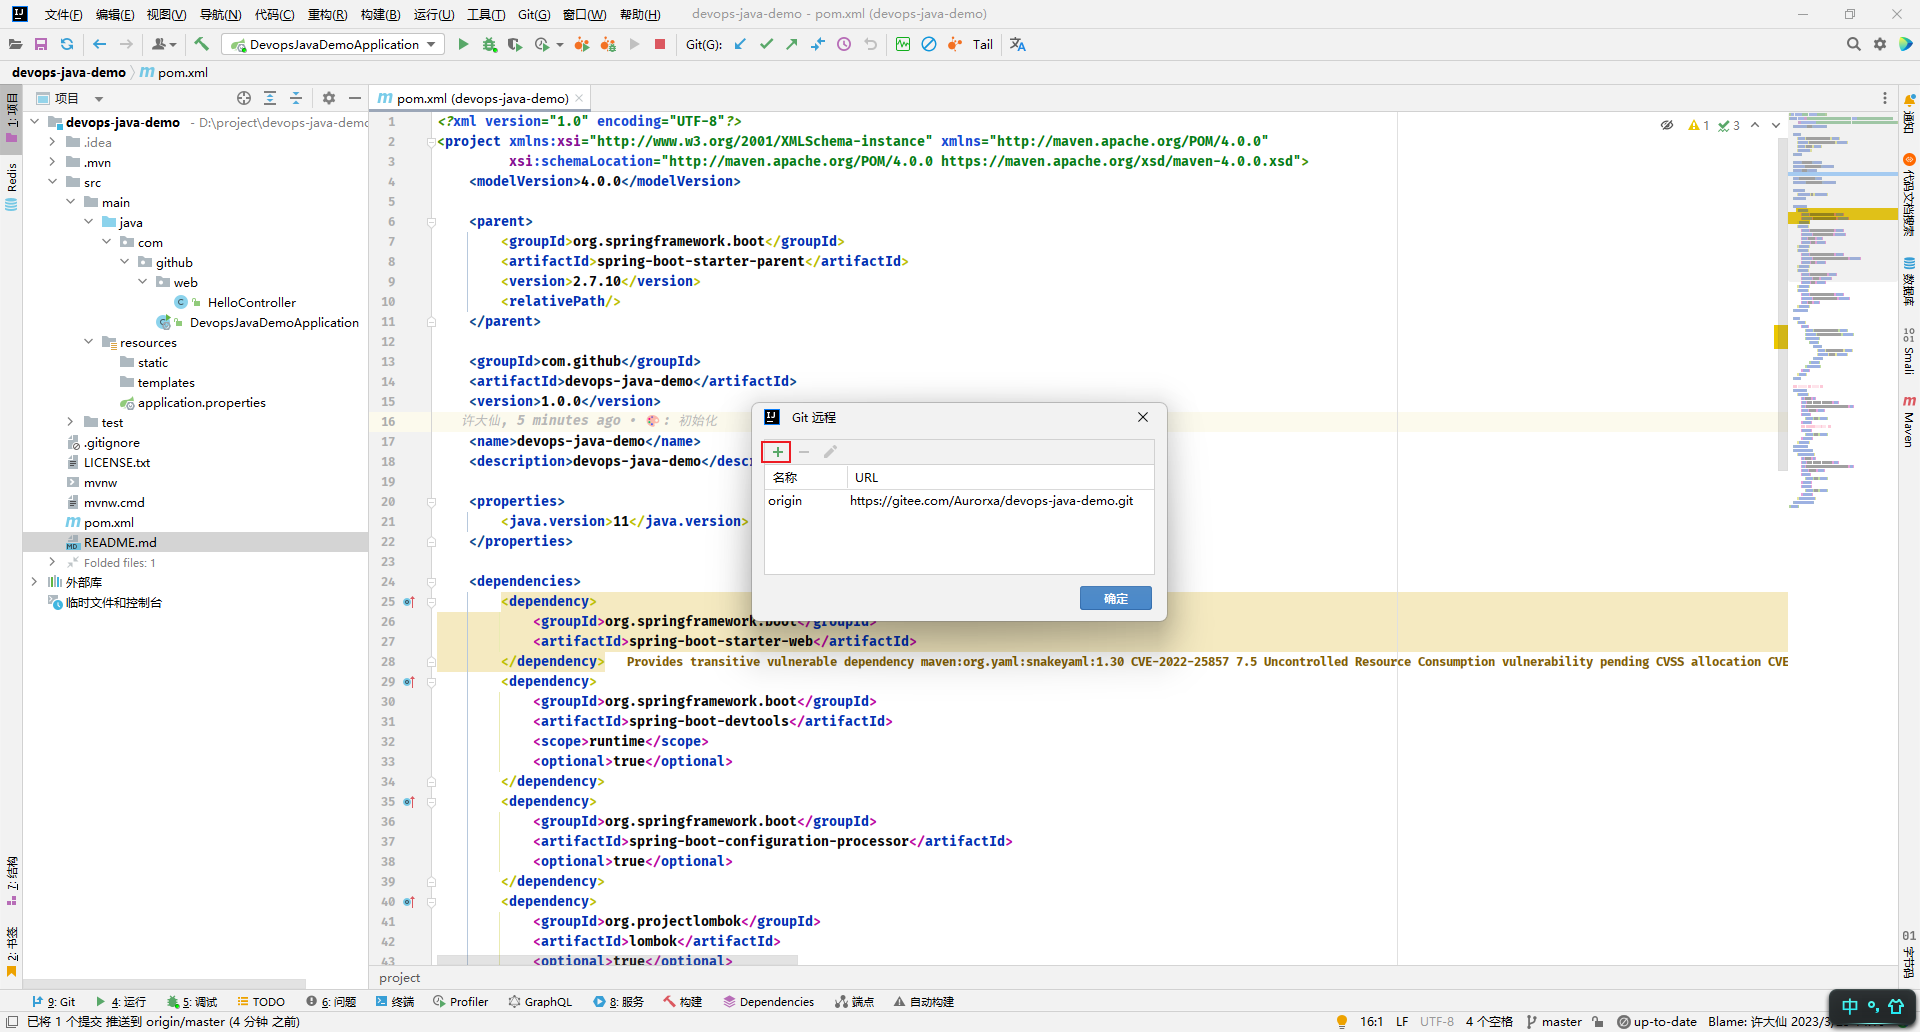This screenshot has width=1920, height=1032.
Task: Click devops-java-demo breadcrumb
Action: pyautogui.click(x=69, y=72)
